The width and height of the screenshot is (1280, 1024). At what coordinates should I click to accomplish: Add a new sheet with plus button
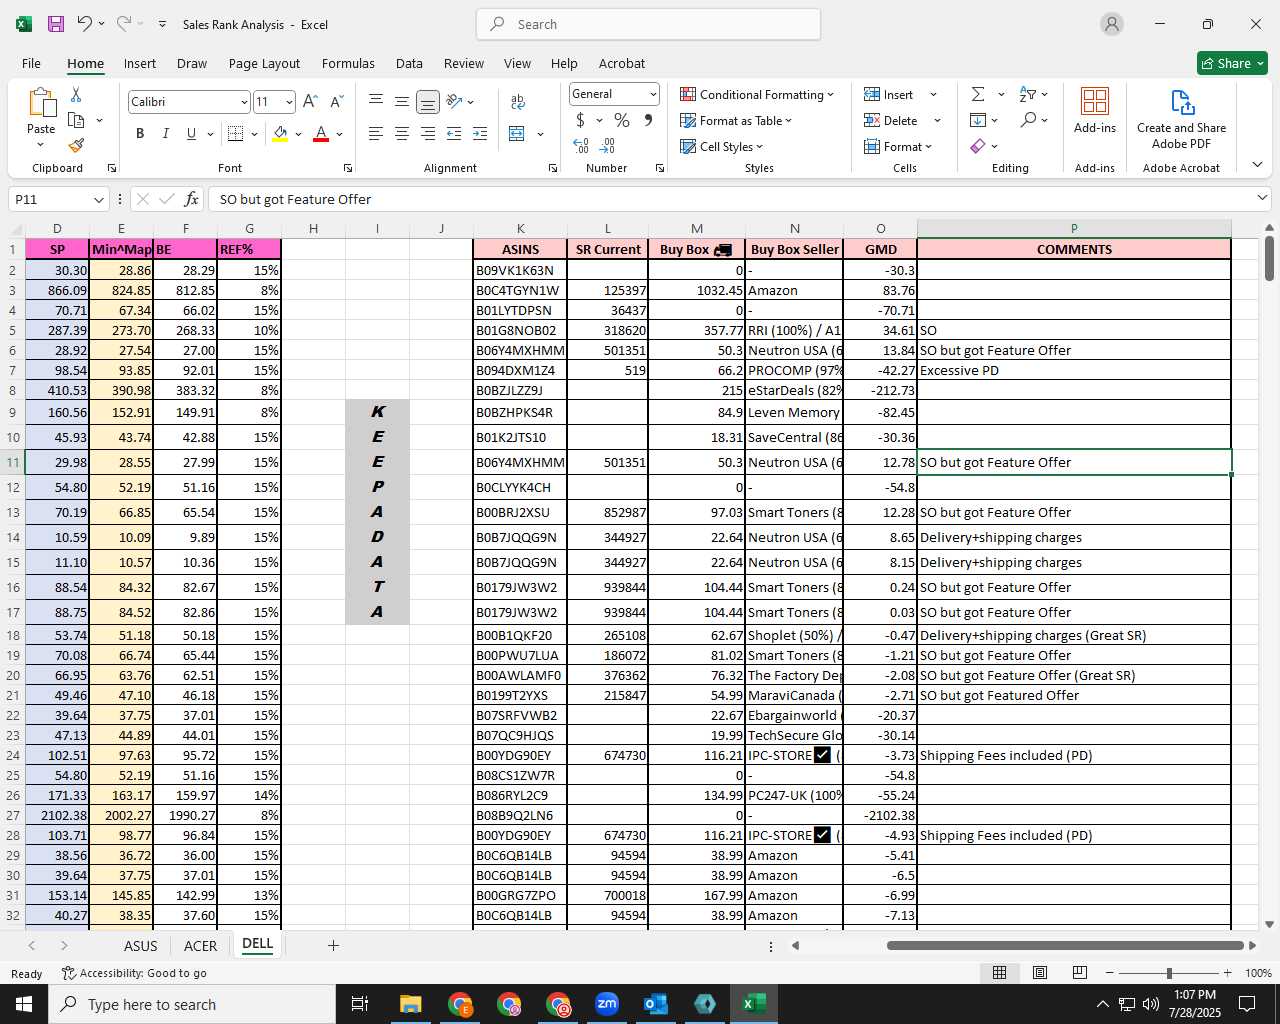tap(333, 945)
